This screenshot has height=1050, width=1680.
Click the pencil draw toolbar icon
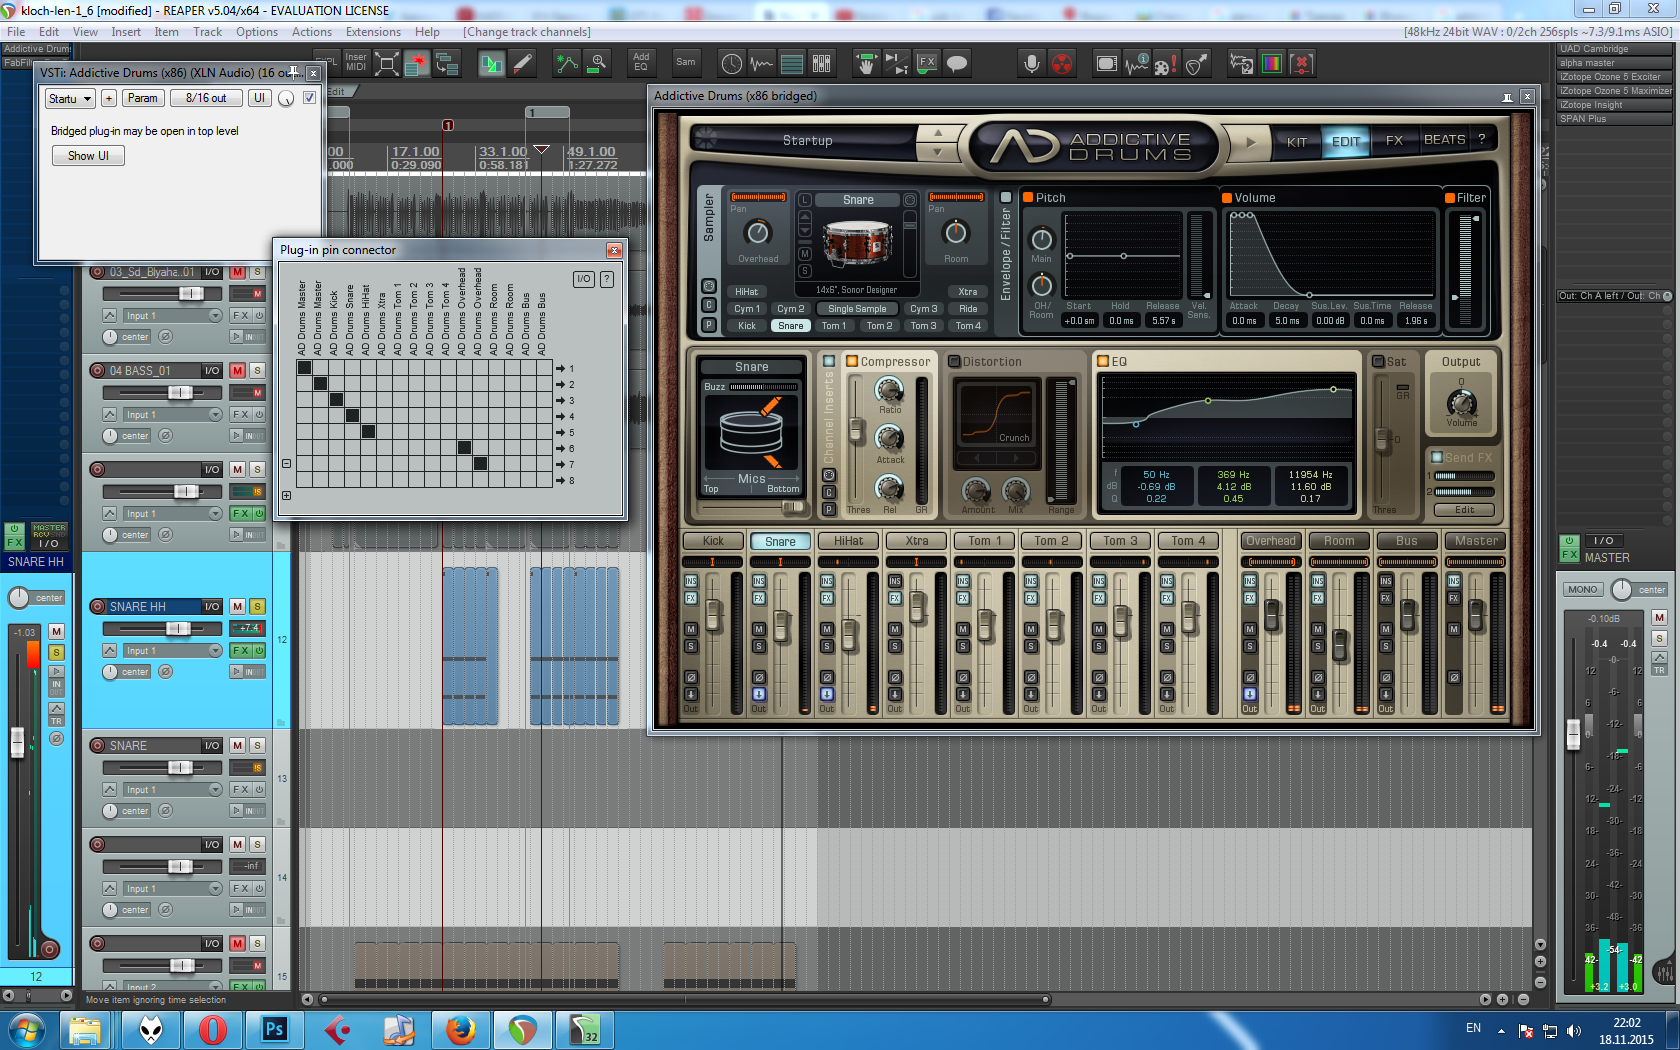tap(522, 64)
